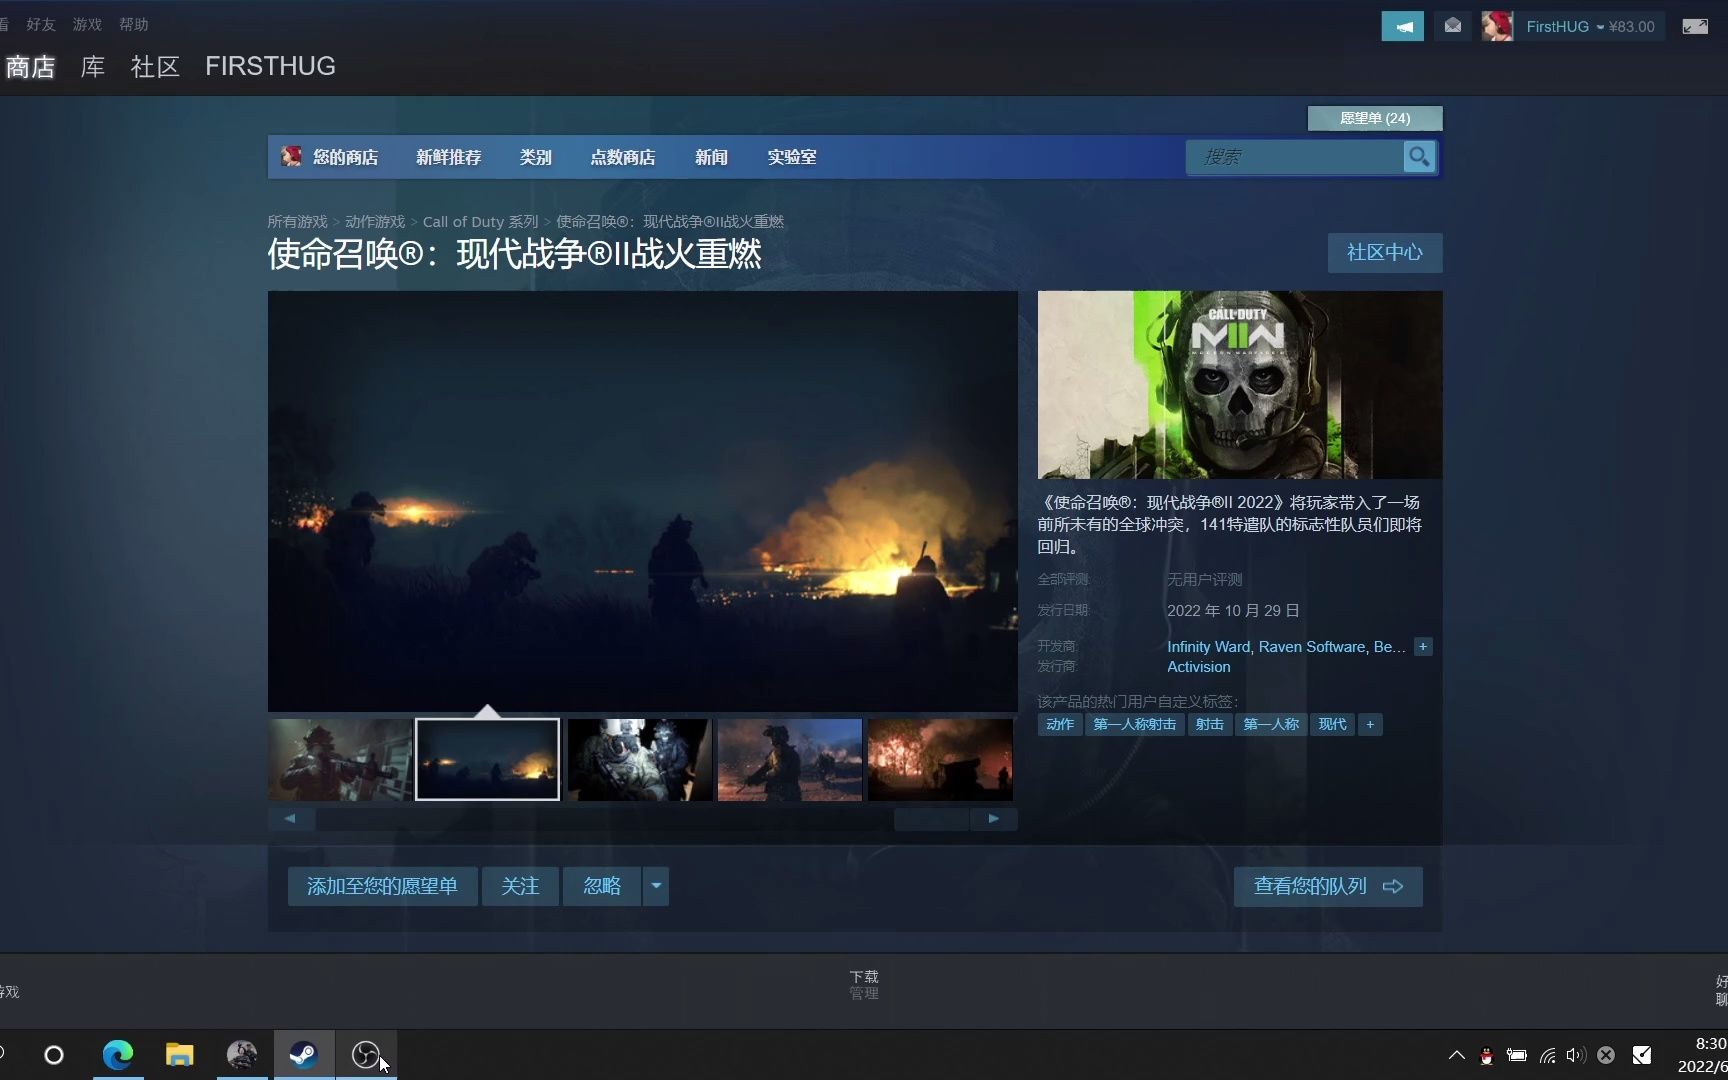1728x1080 pixels.
Task: Select the burning forest thumbnail
Action: click(940, 759)
